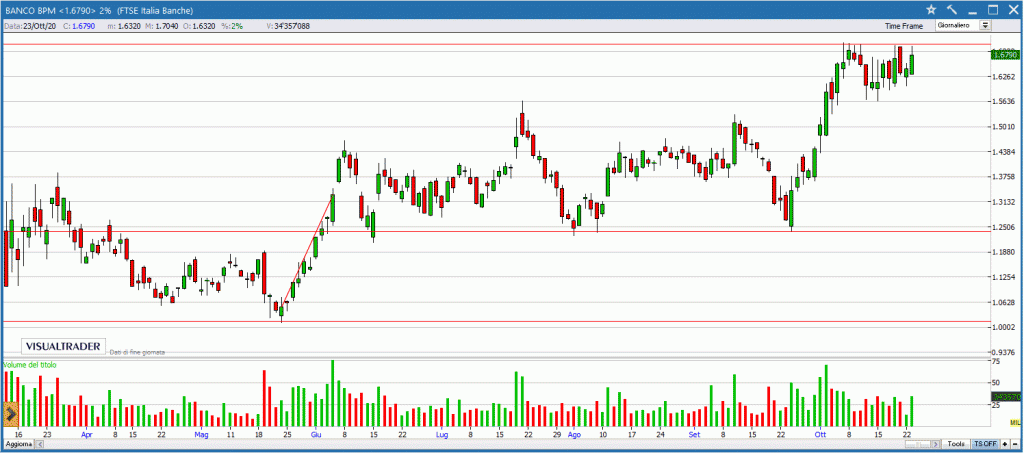
Task: Open the Tools menu button
Action: 956,444
